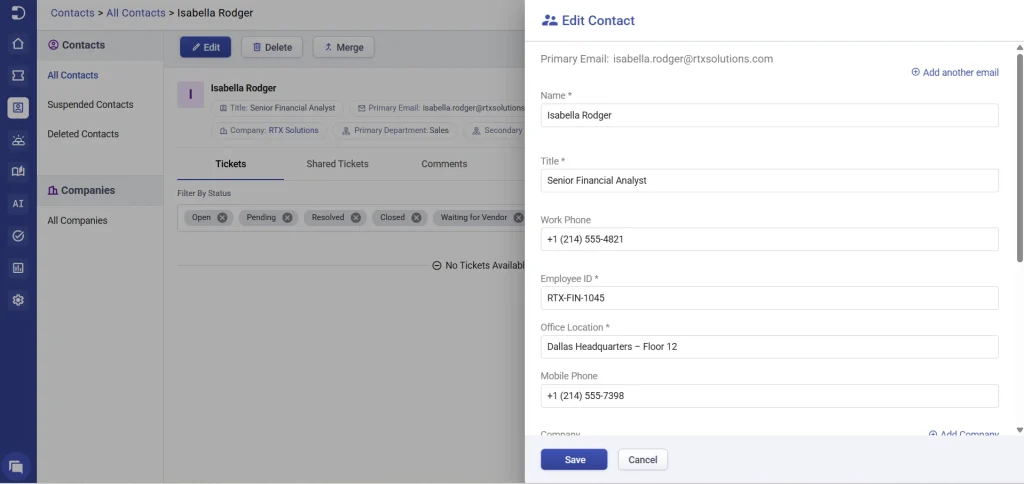
Task: Select Suspended Contacts in left panel
Action: (x=90, y=105)
